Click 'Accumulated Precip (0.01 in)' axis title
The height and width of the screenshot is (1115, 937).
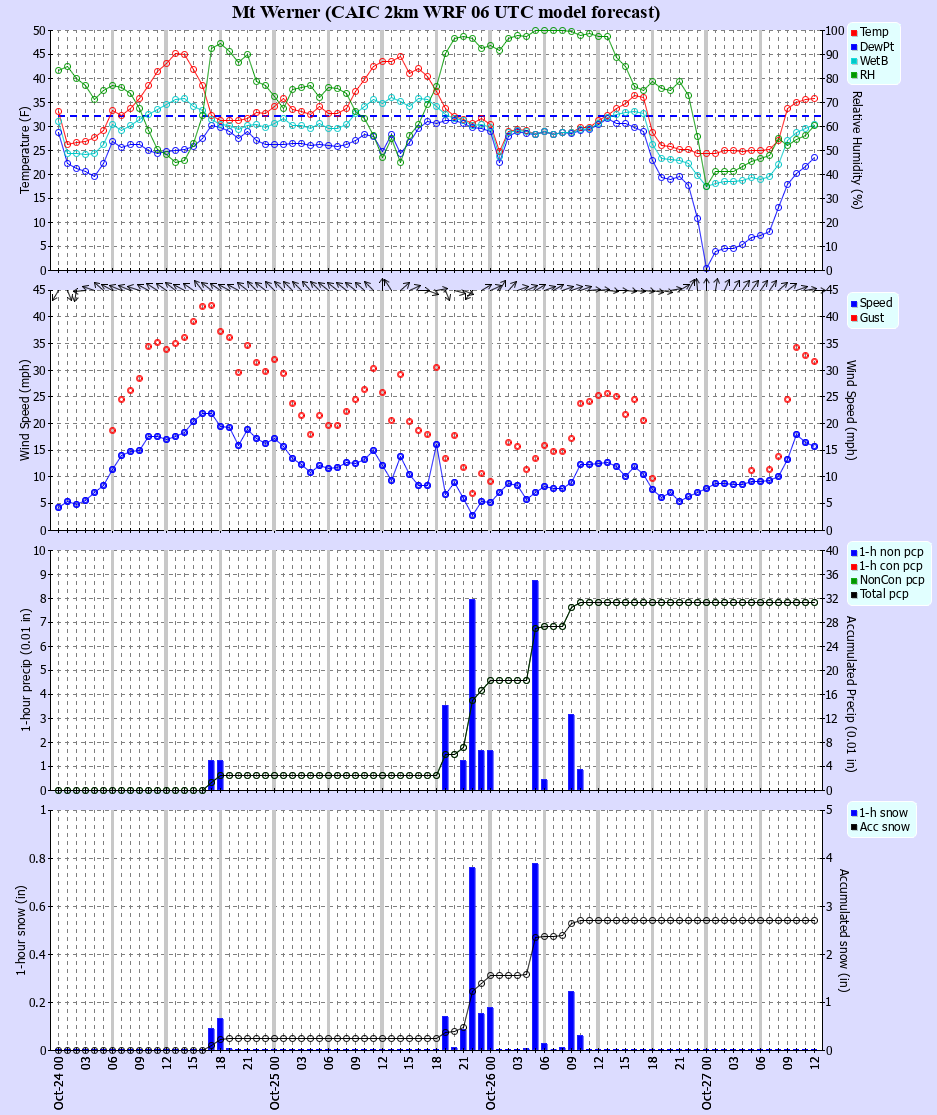[x=850, y=693]
